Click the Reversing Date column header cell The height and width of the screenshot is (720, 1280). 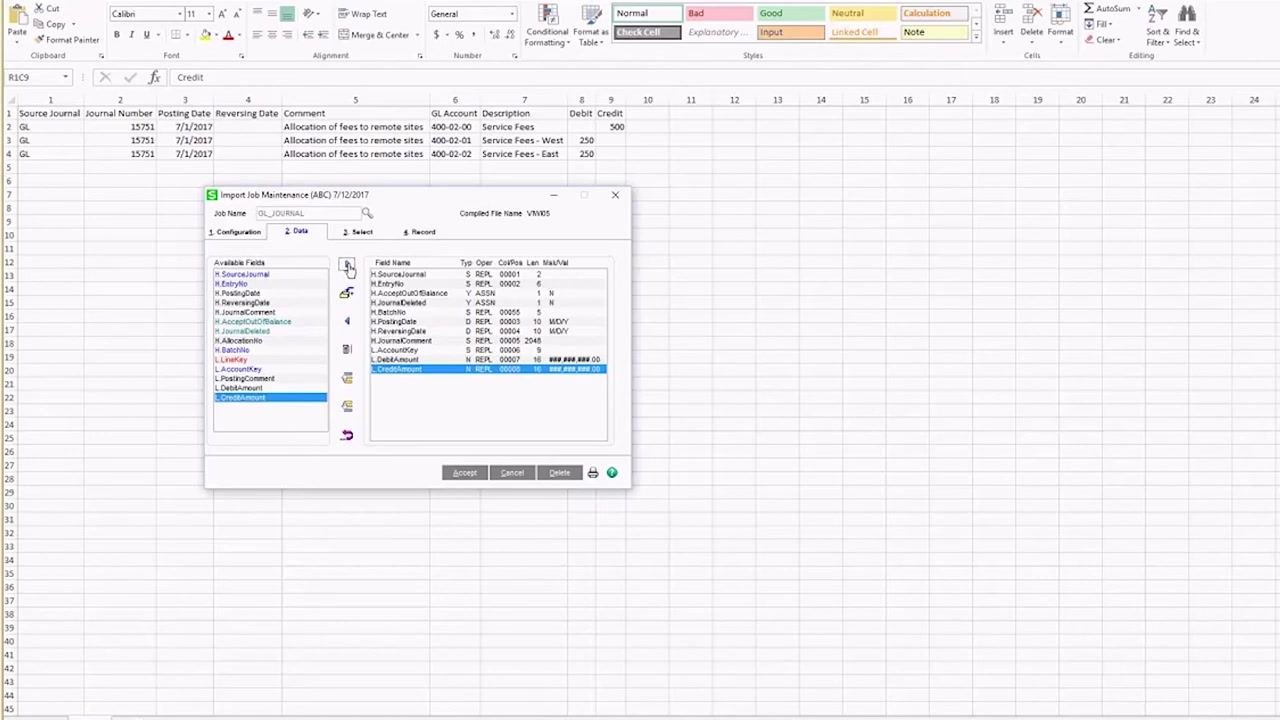tap(247, 113)
